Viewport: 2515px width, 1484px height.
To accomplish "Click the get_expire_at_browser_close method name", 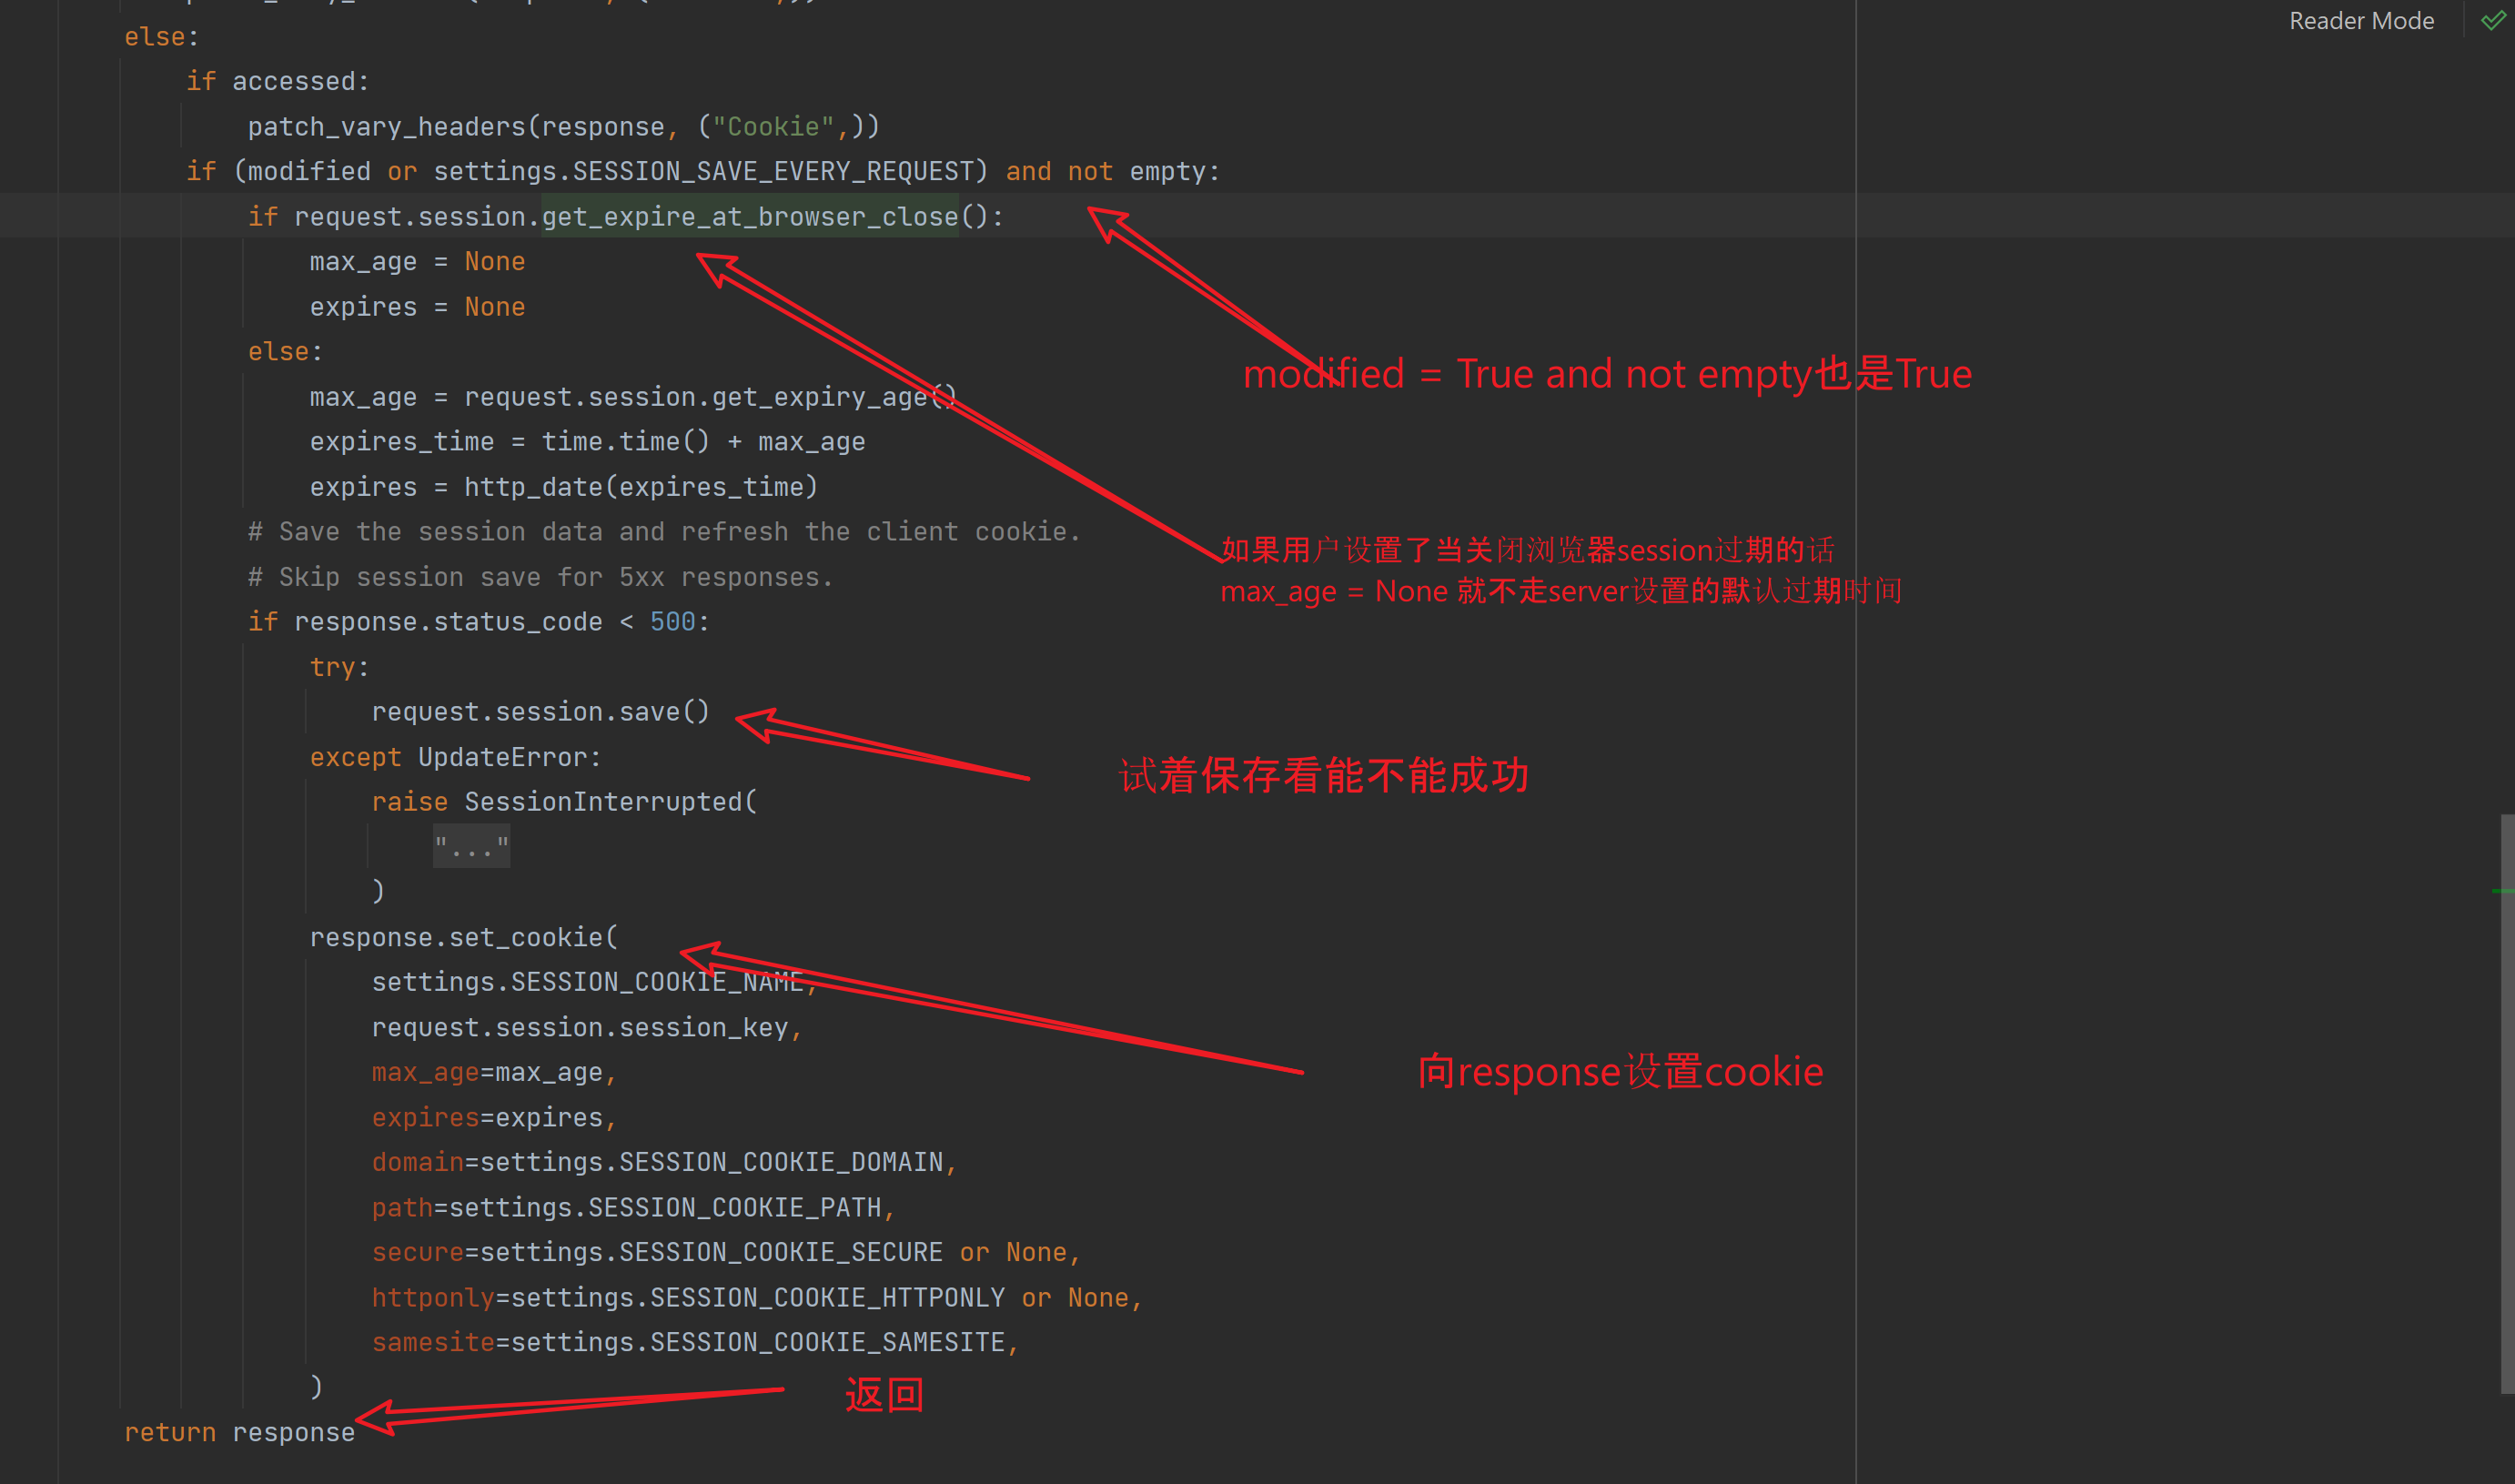I will [750, 217].
